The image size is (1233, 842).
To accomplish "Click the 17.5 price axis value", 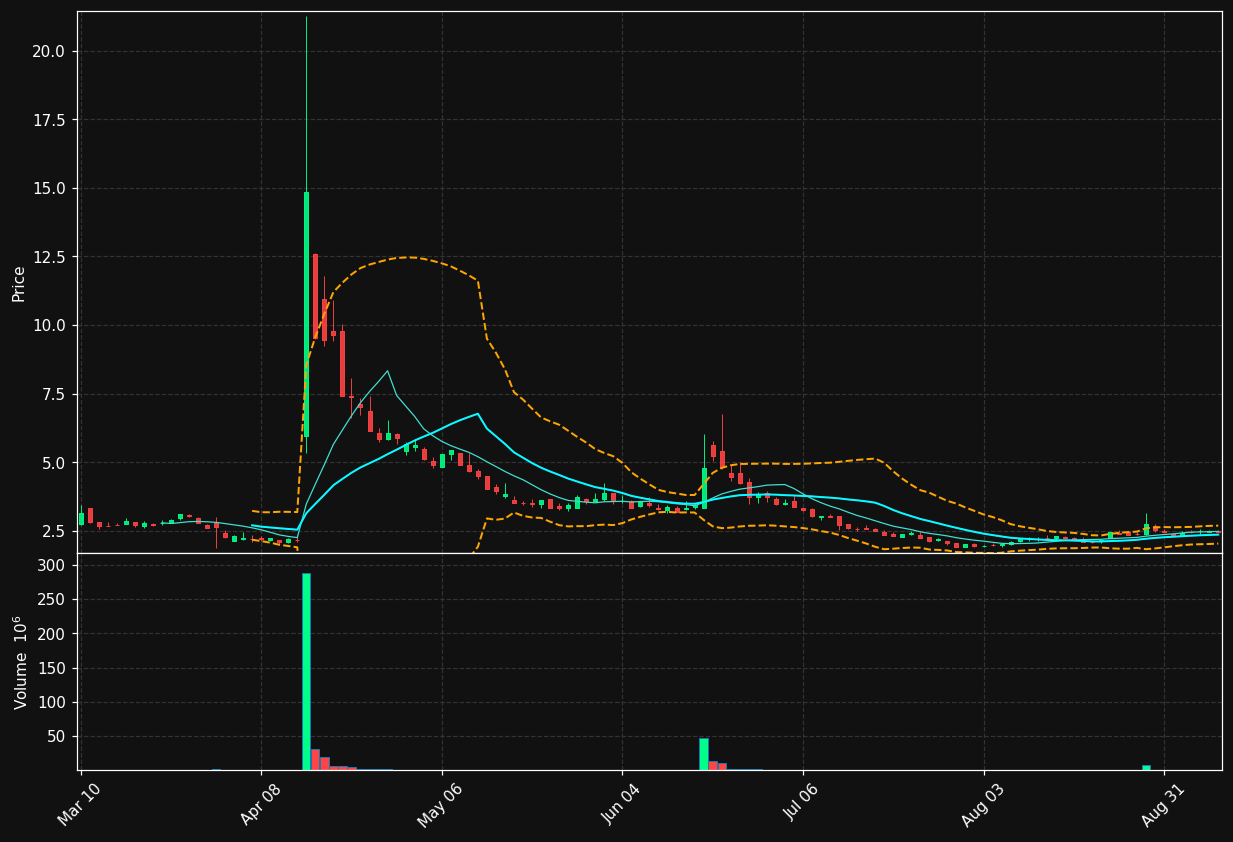I will (x=48, y=120).
